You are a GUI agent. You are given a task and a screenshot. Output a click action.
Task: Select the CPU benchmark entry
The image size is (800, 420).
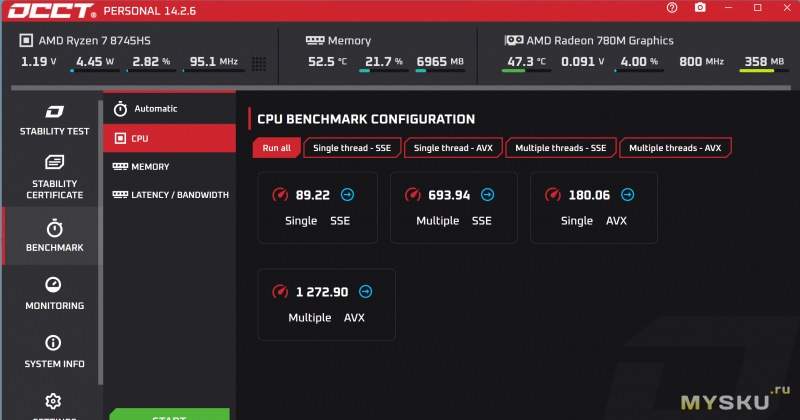(169, 138)
